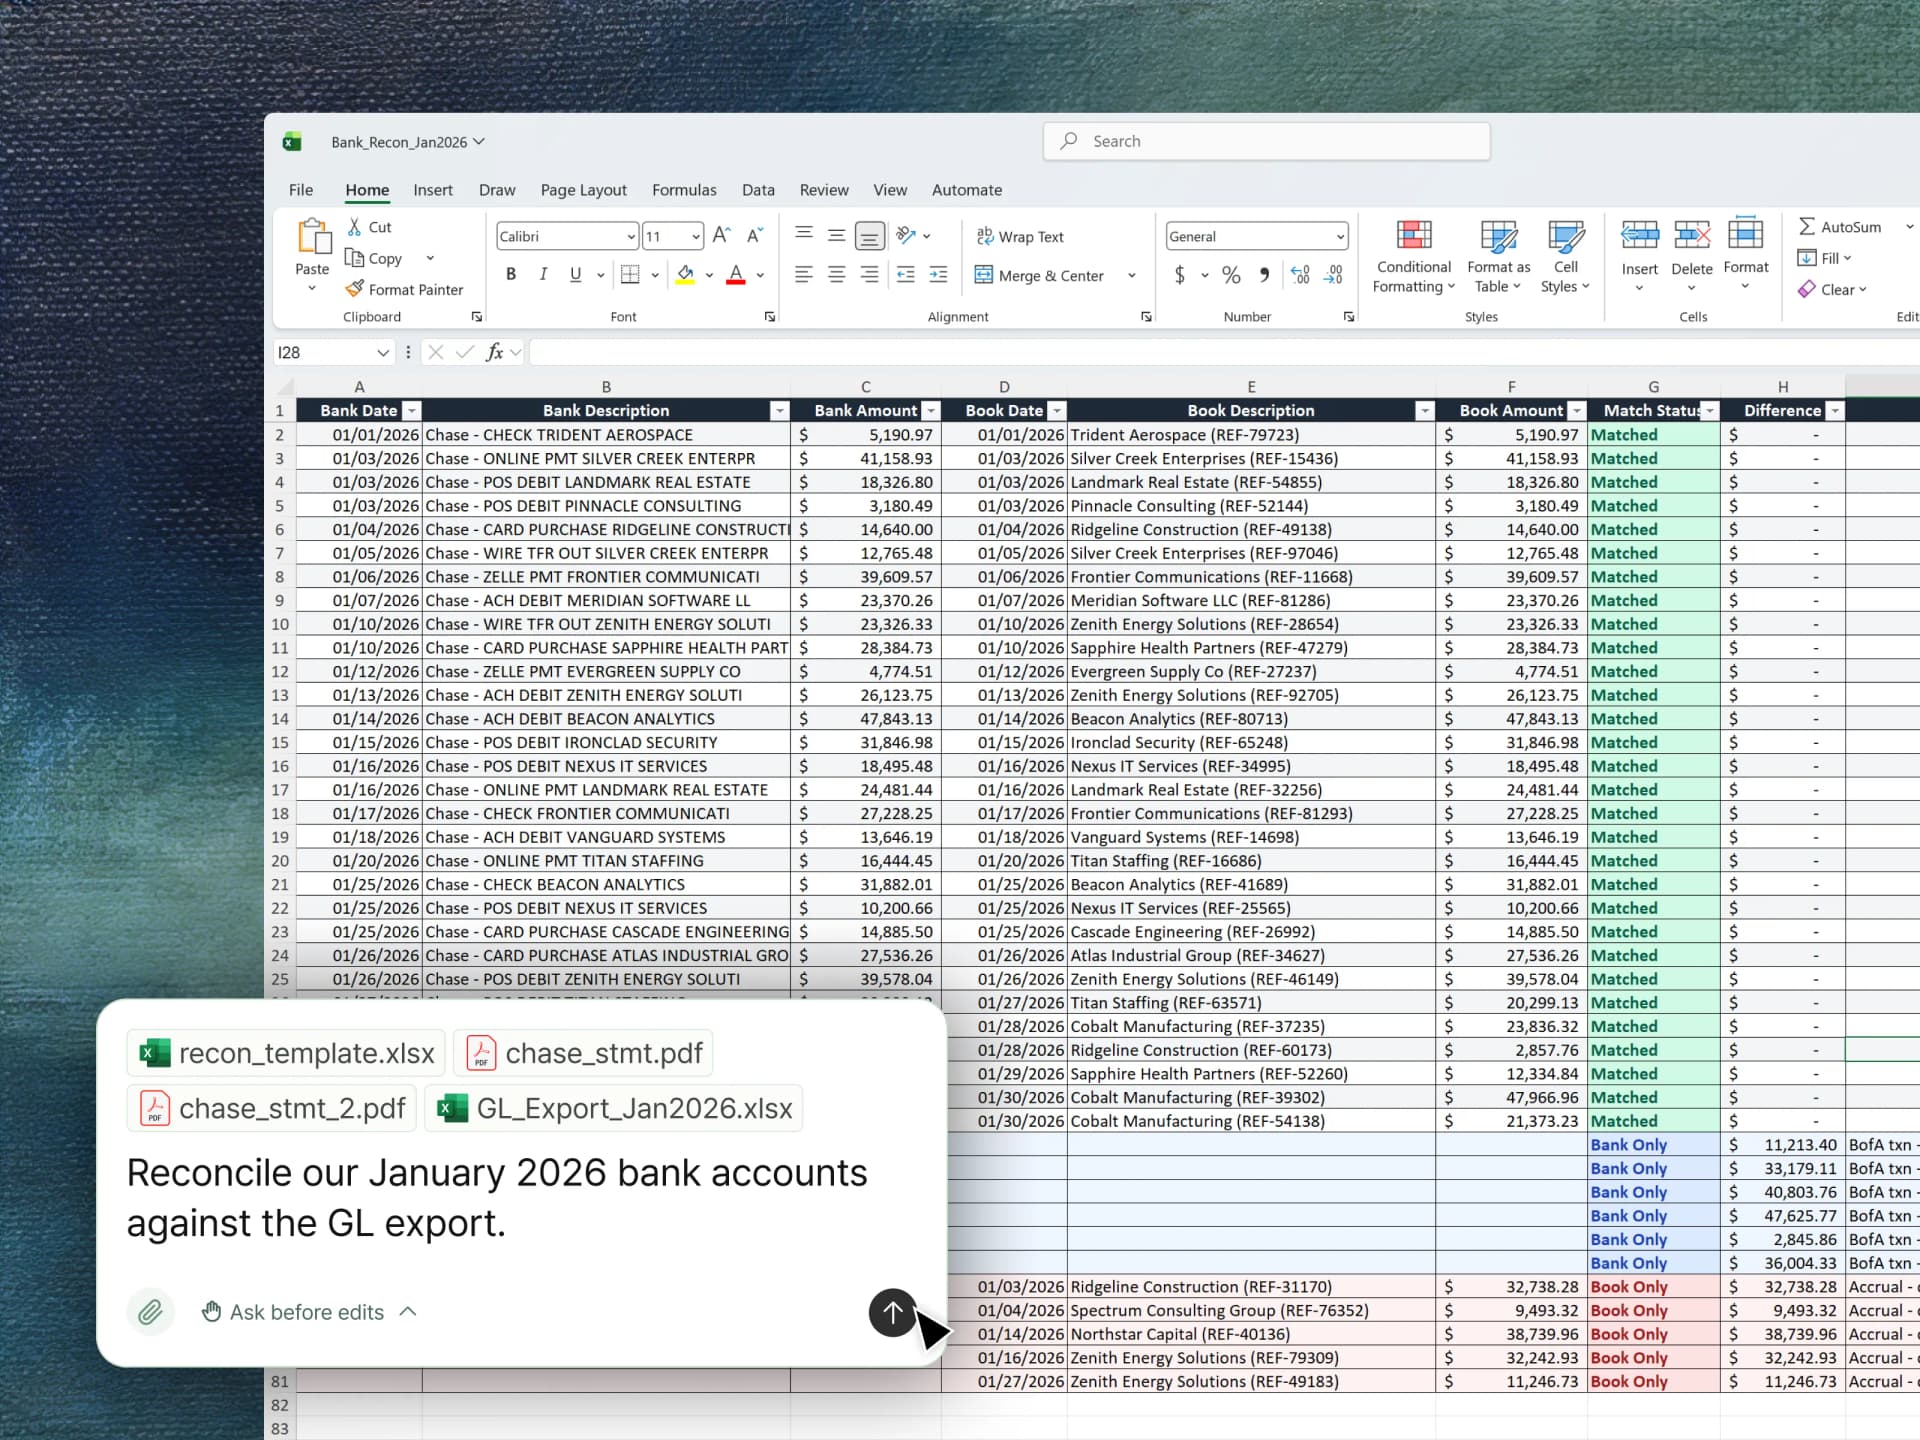Switch to the Formulas tab
Screen dimensions: 1920x1440
point(684,190)
